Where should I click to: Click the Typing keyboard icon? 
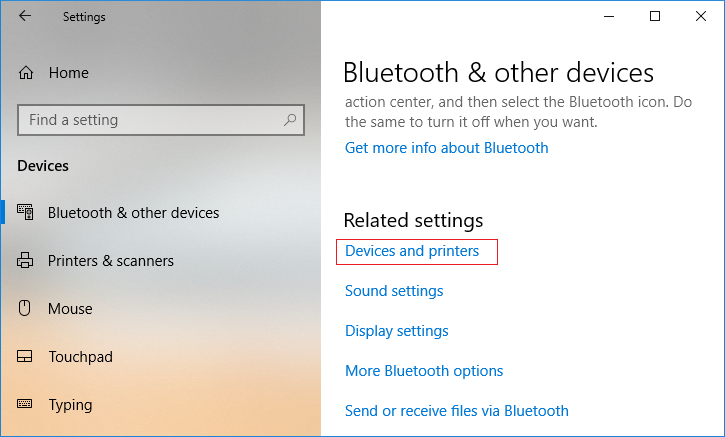click(x=26, y=405)
